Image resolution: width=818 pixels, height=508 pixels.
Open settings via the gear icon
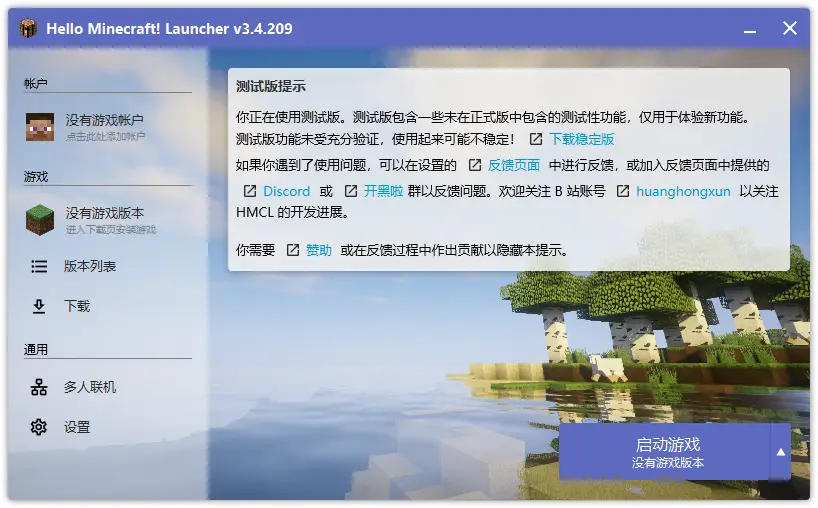39,427
